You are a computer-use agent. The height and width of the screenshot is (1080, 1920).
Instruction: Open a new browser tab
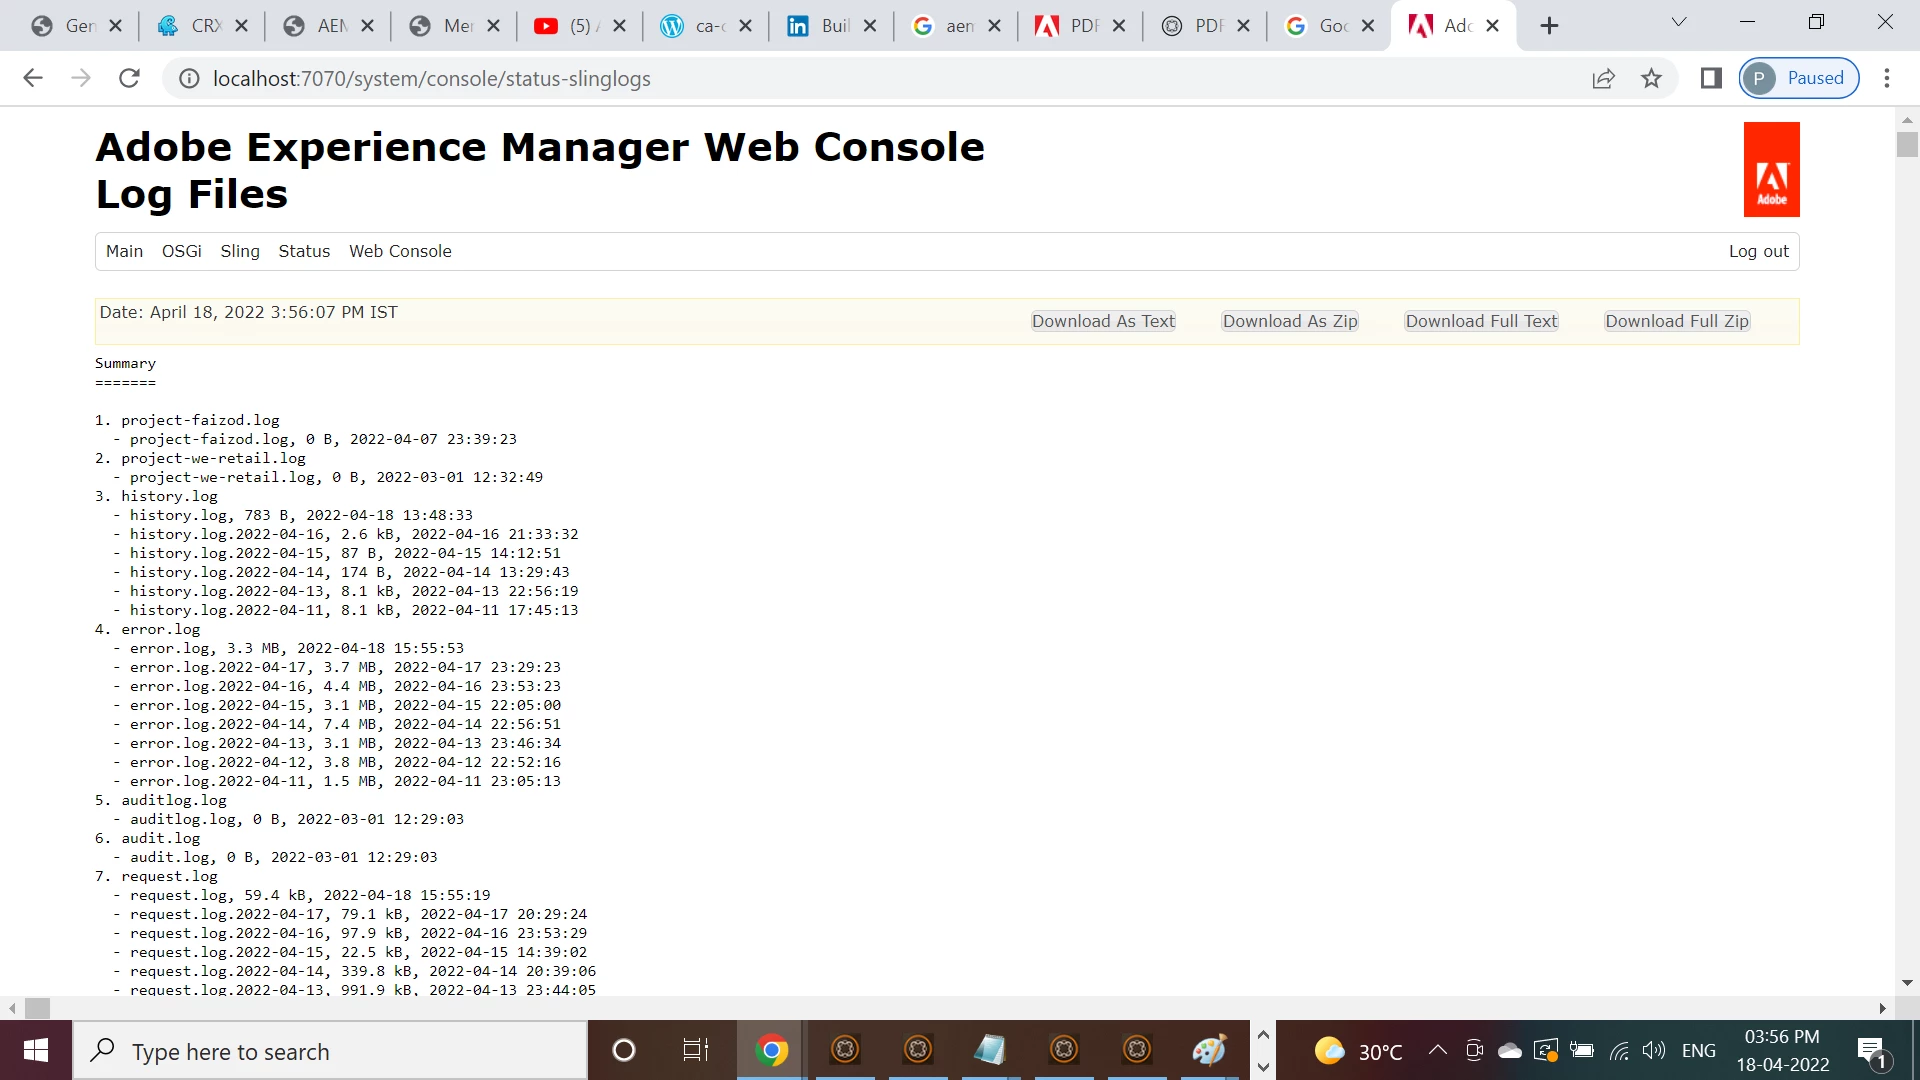(x=1549, y=25)
